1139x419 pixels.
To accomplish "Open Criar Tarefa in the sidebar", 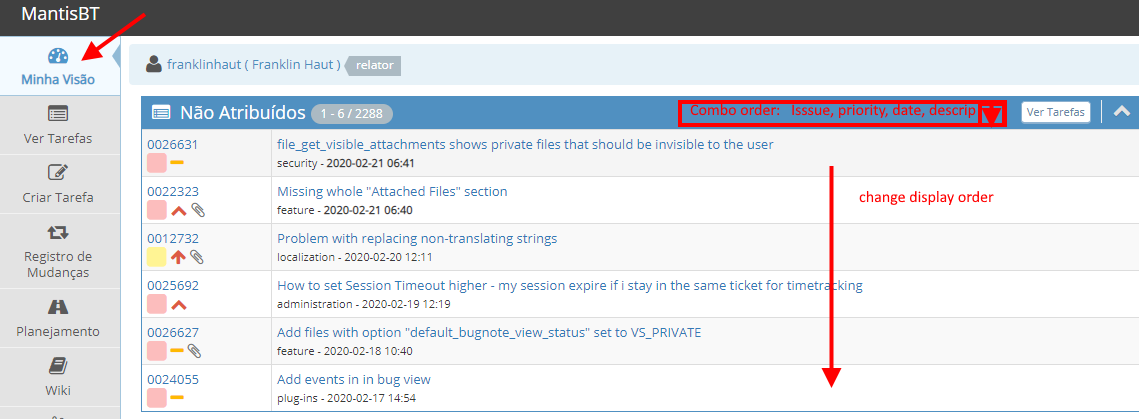I will pyautogui.click(x=58, y=172).
